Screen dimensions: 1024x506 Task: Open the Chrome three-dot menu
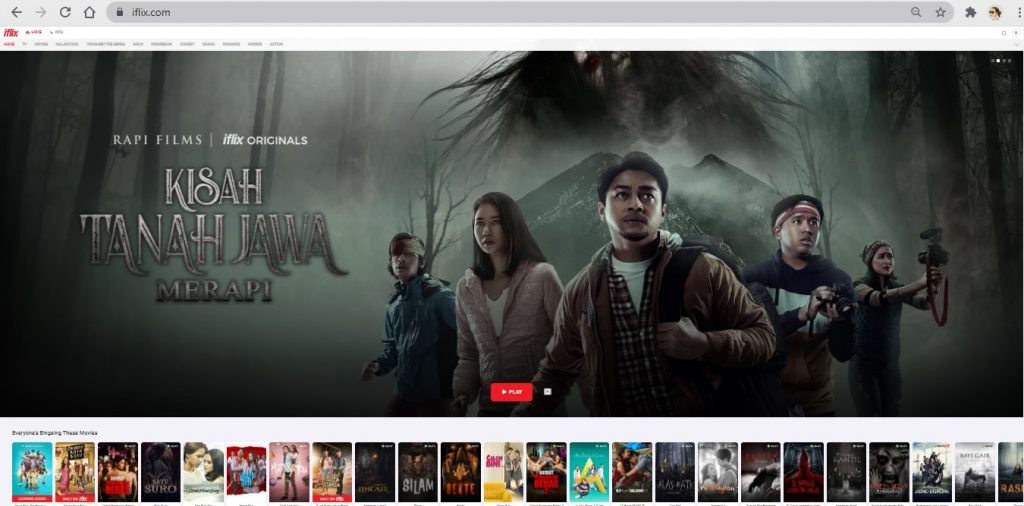[1017, 12]
